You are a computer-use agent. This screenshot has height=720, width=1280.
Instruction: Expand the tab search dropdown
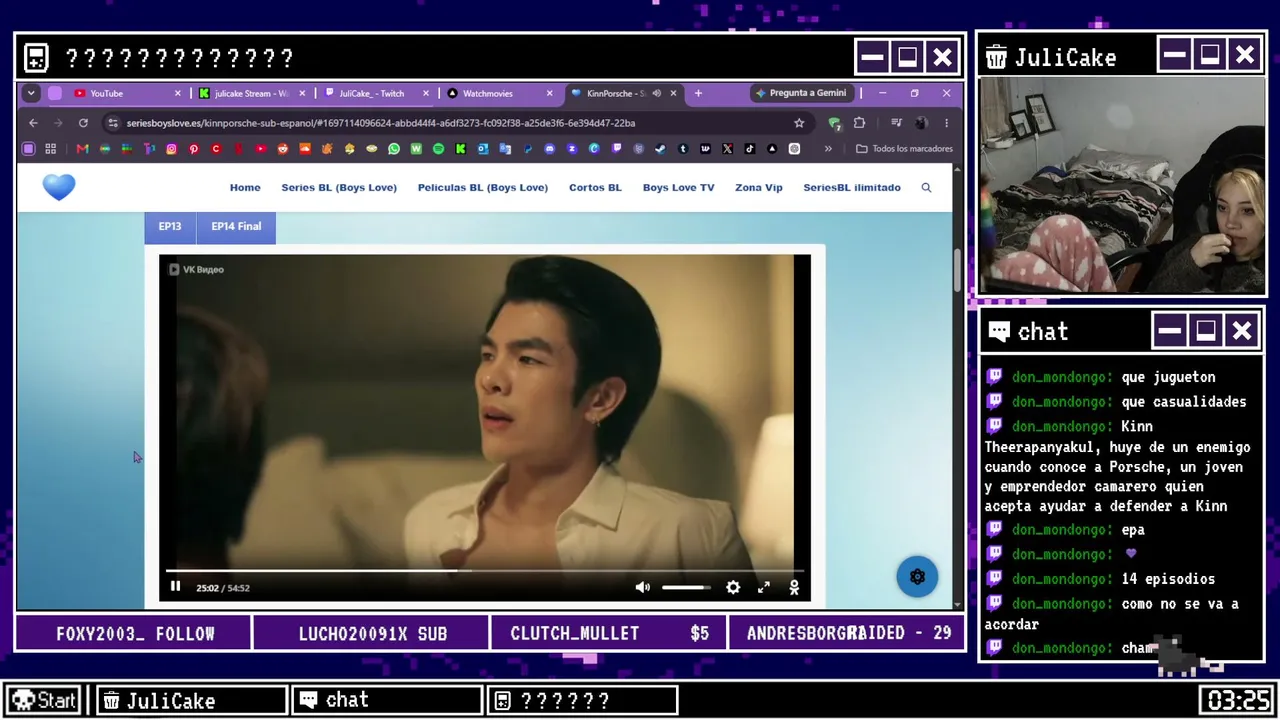click(x=31, y=93)
